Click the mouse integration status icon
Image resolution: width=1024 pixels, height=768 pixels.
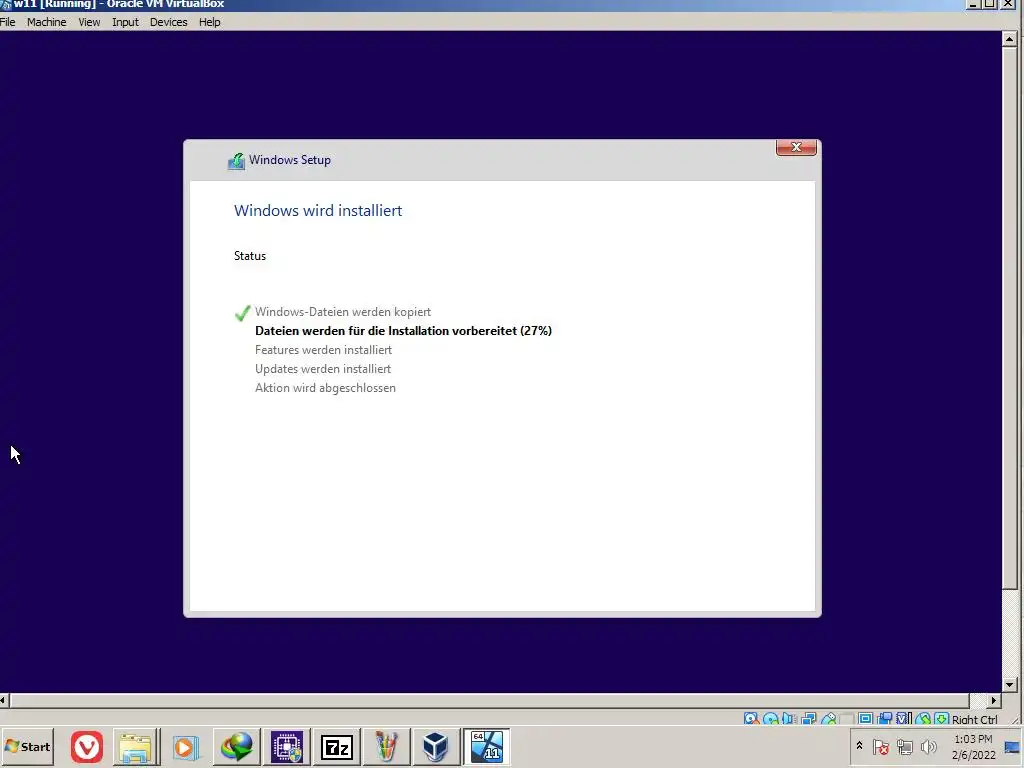[923, 718]
